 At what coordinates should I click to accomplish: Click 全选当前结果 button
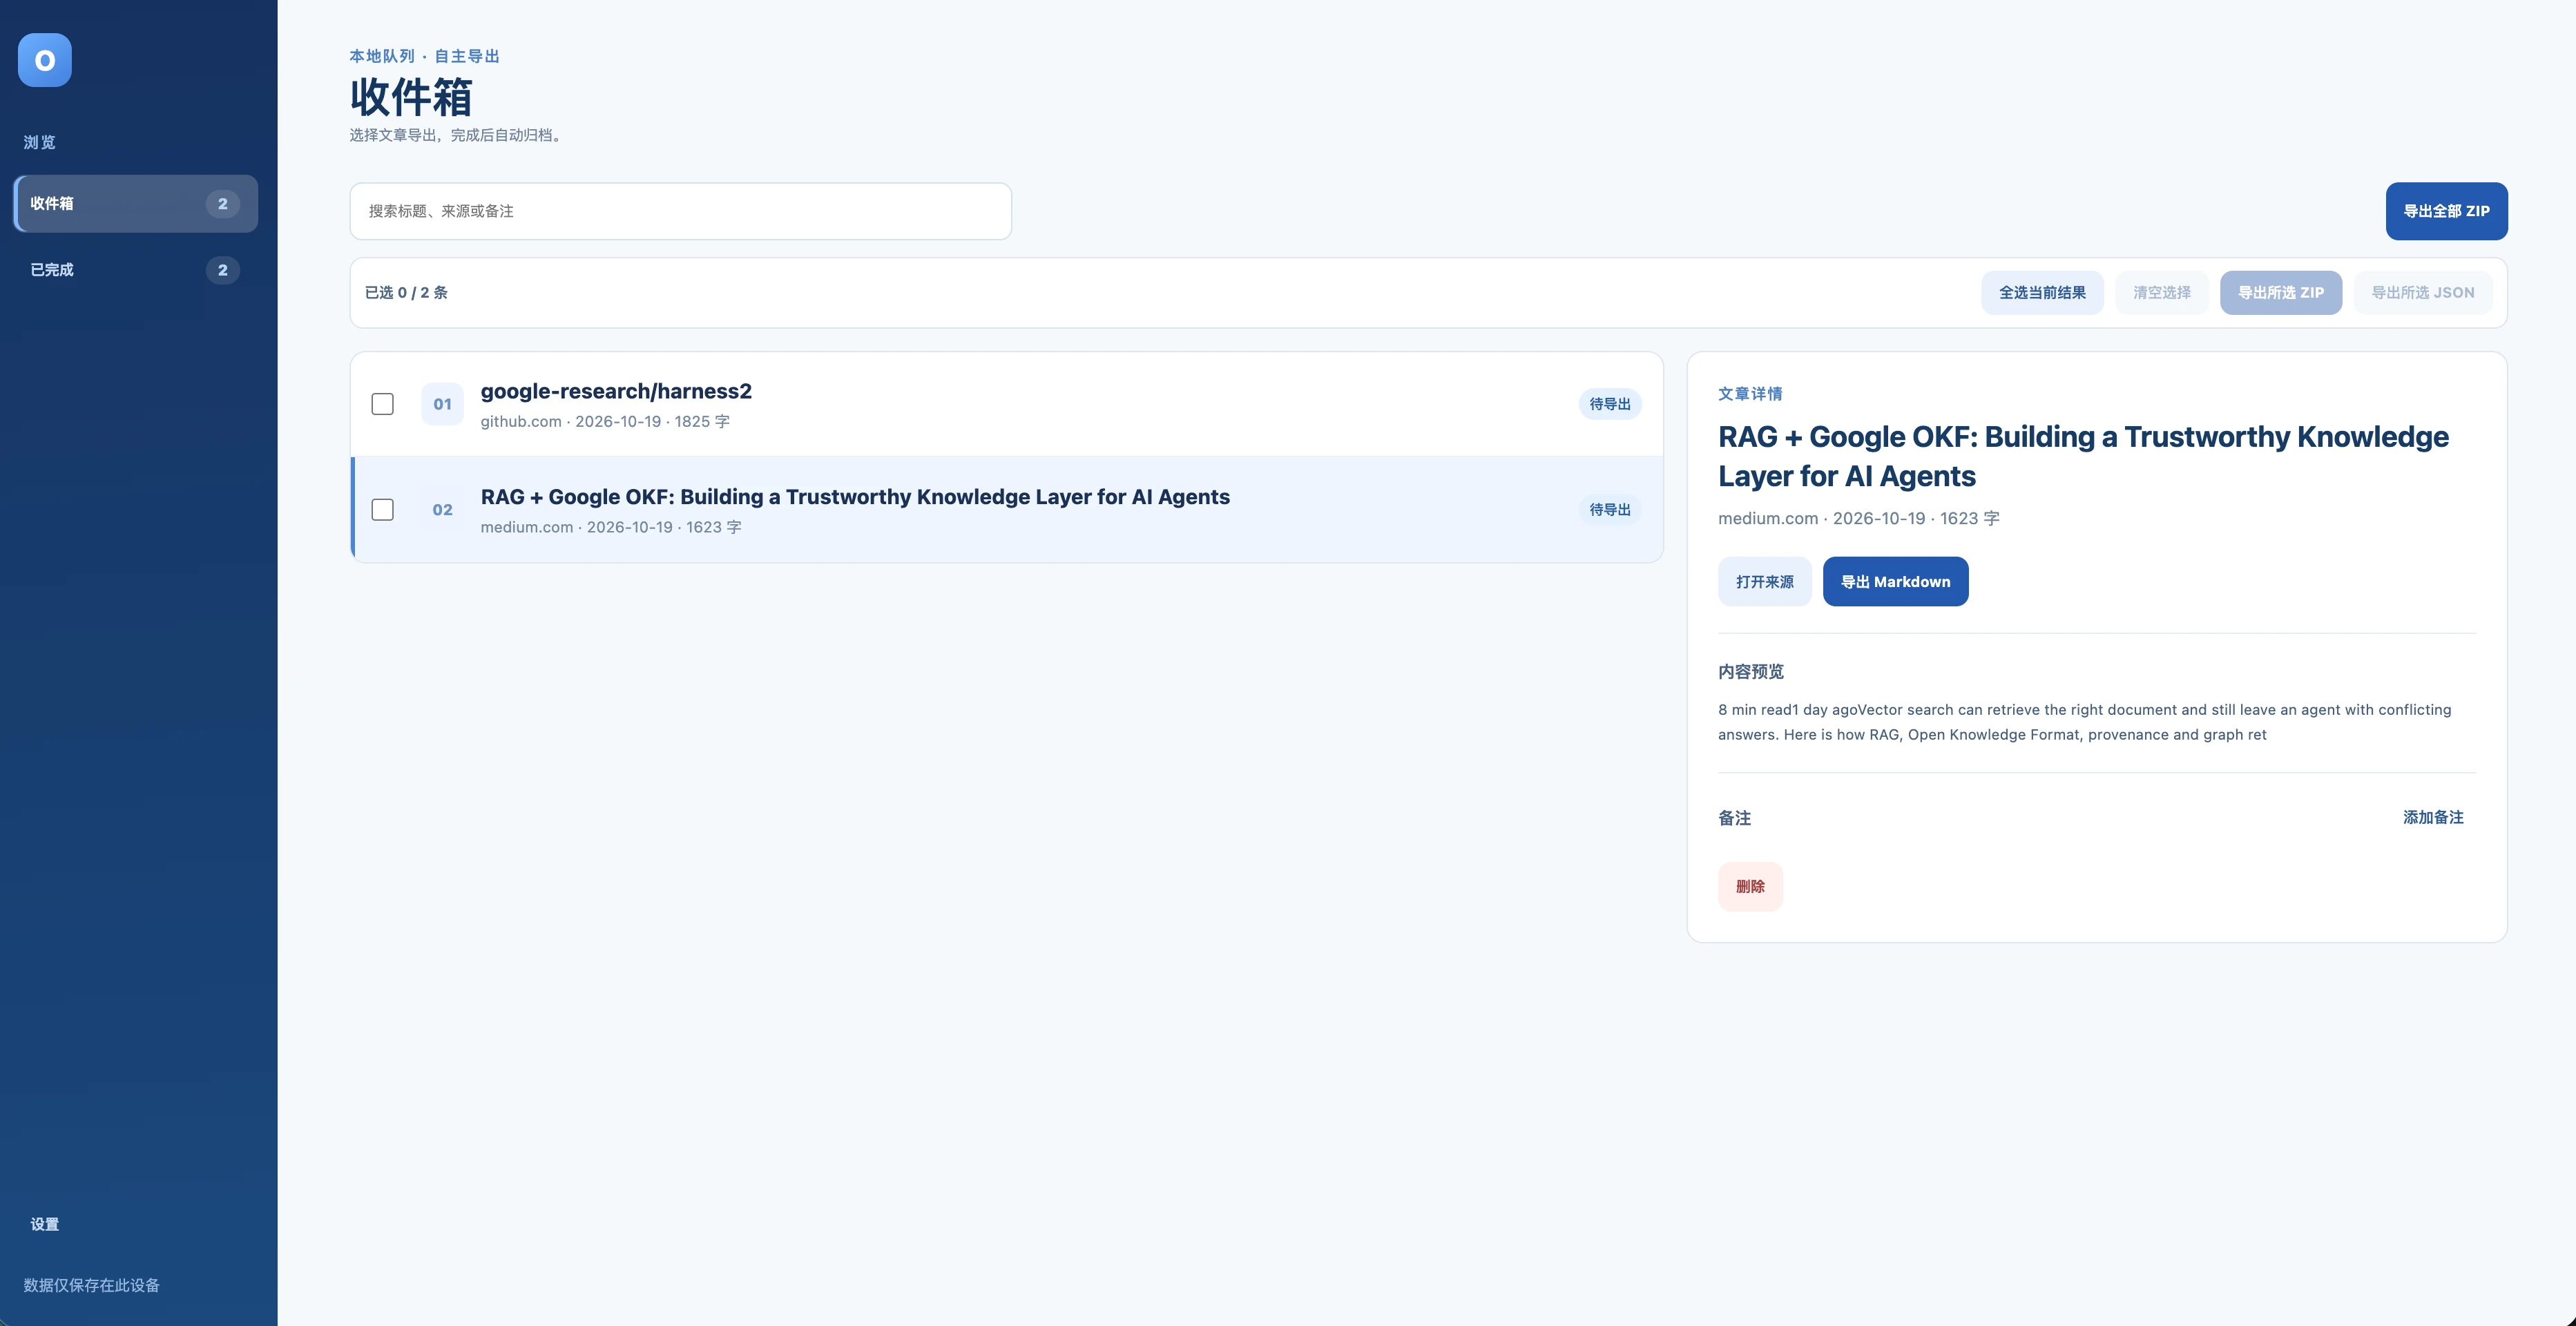pos(2042,292)
